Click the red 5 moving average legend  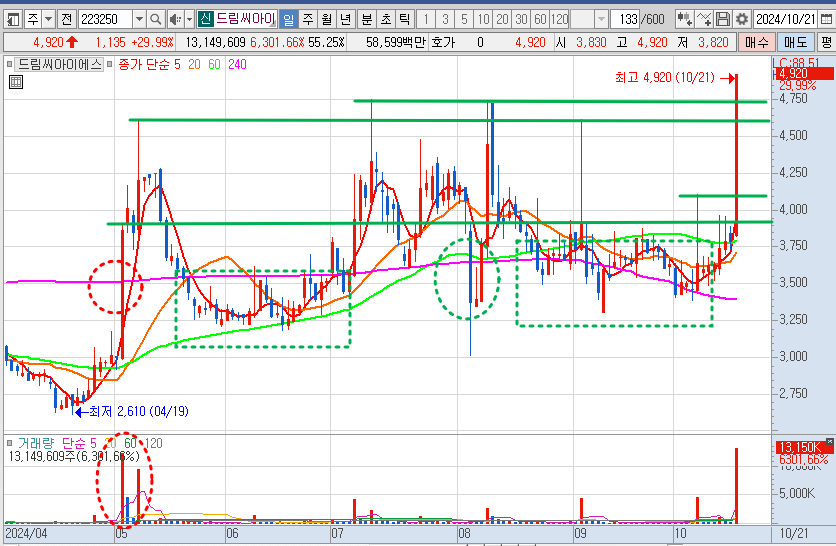pyautogui.click(x=177, y=65)
